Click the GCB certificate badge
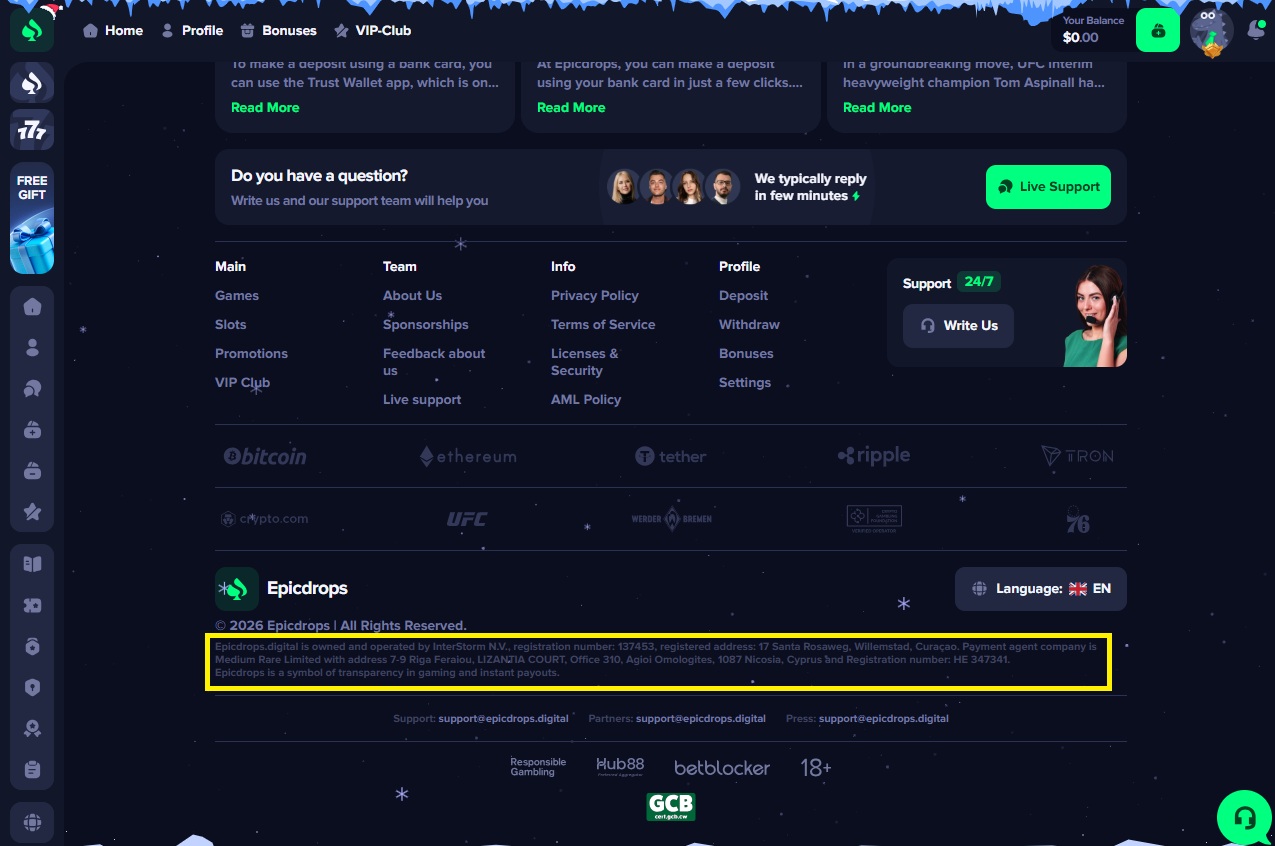Image resolution: width=1275 pixels, height=846 pixels. click(x=670, y=806)
